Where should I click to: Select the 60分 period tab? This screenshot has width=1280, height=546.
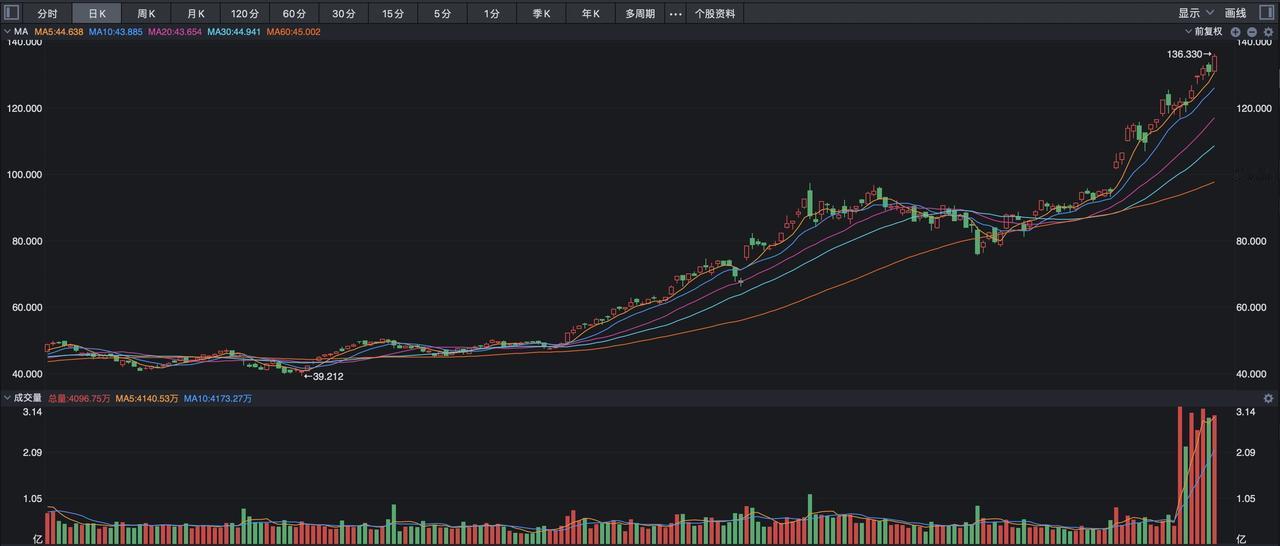294,14
